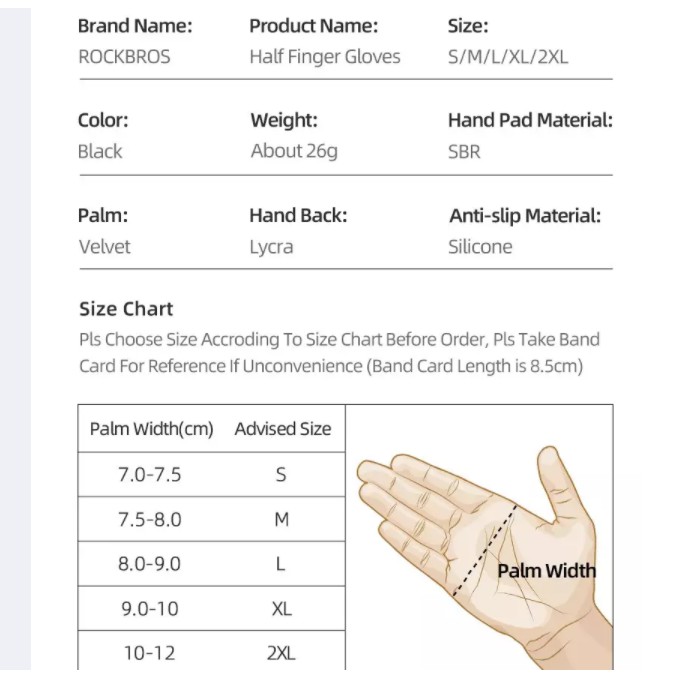Screen dimensions: 679x679
Task: Click advised size L in the table
Action: pyautogui.click(x=281, y=564)
